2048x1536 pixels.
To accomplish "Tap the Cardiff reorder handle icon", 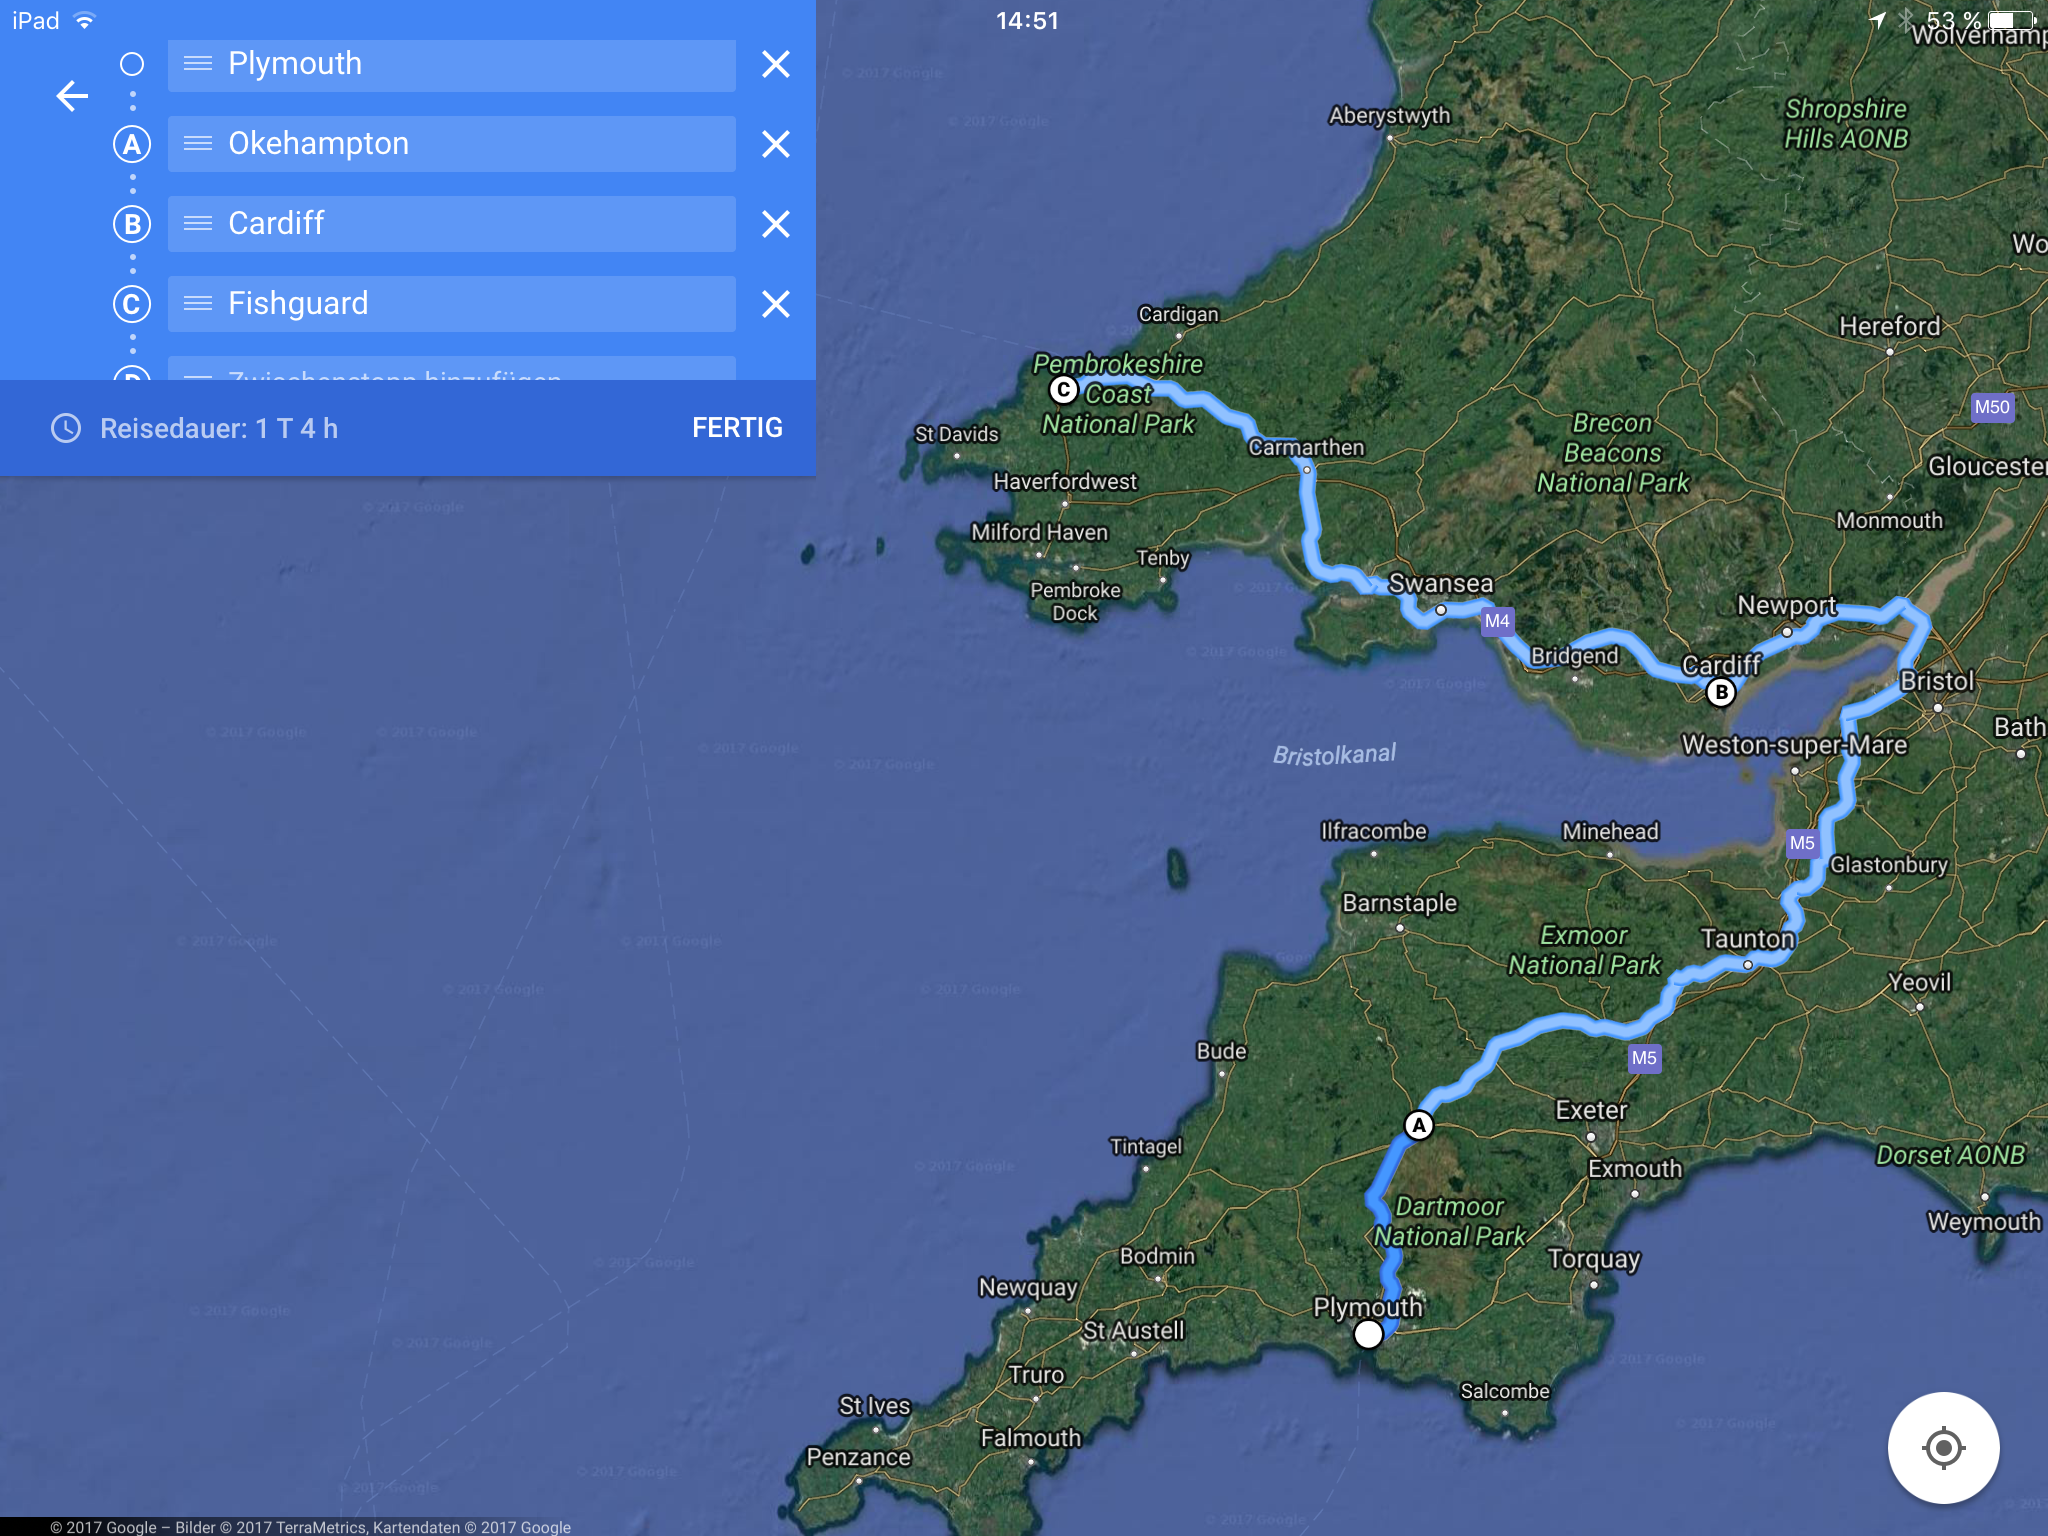I will (198, 224).
